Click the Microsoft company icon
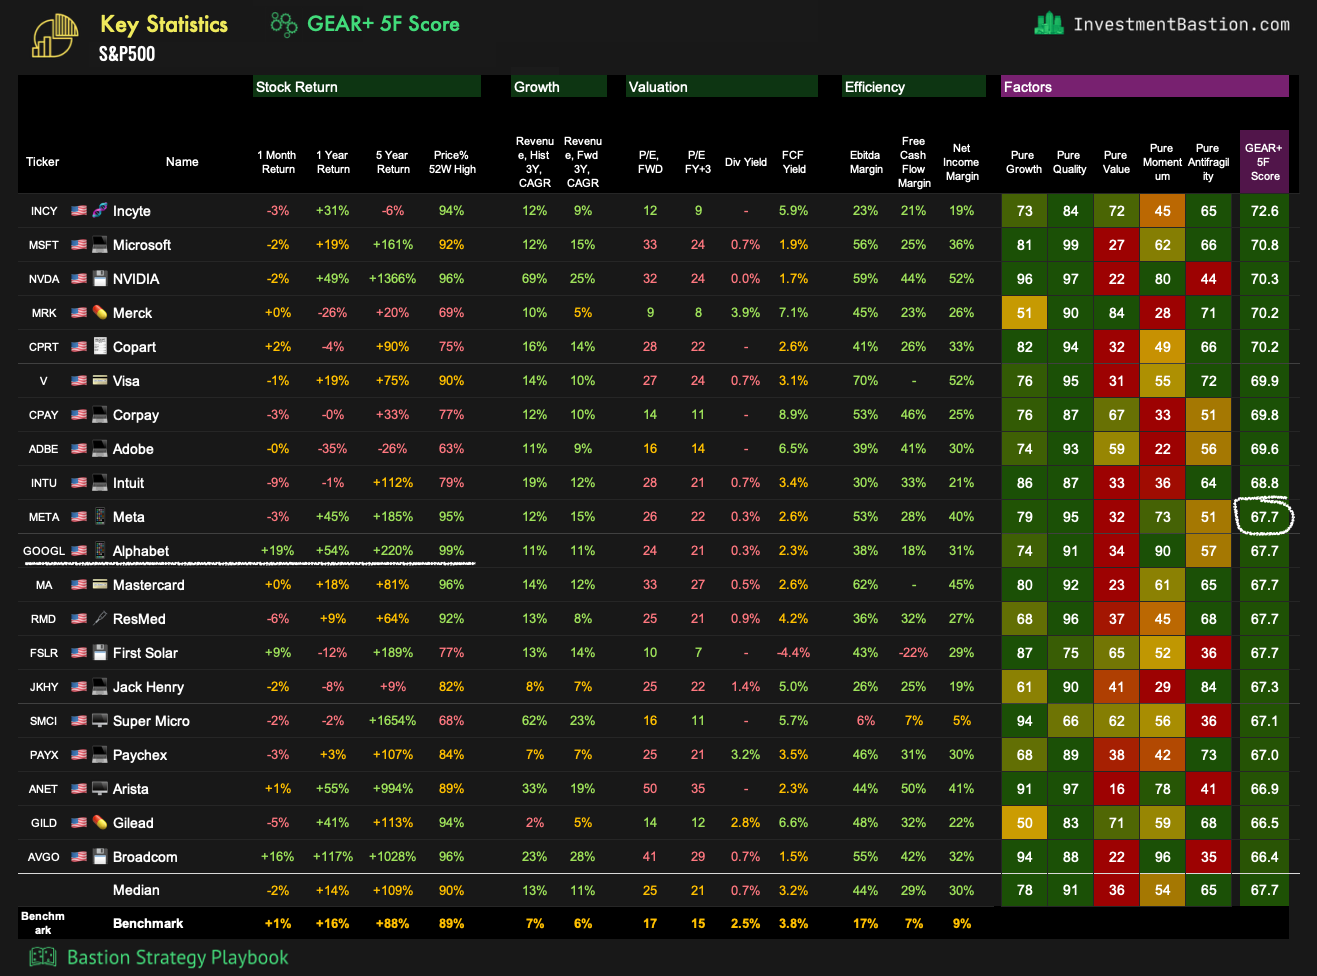The width and height of the screenshot is (1317, 976). pyautogui.click(x=100, y=245)
